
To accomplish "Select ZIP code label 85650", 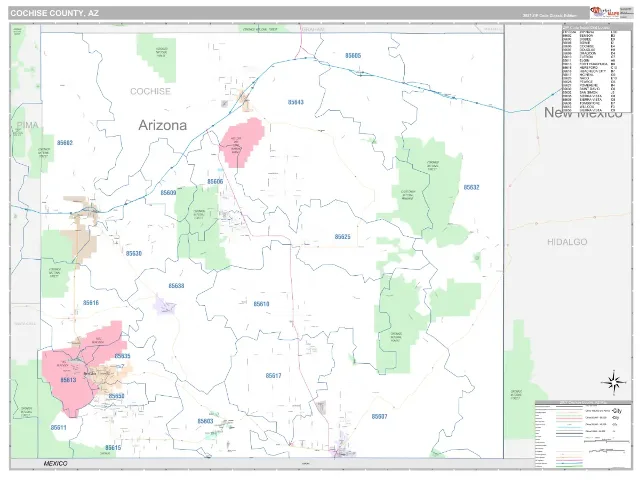I will pos(116,396).
